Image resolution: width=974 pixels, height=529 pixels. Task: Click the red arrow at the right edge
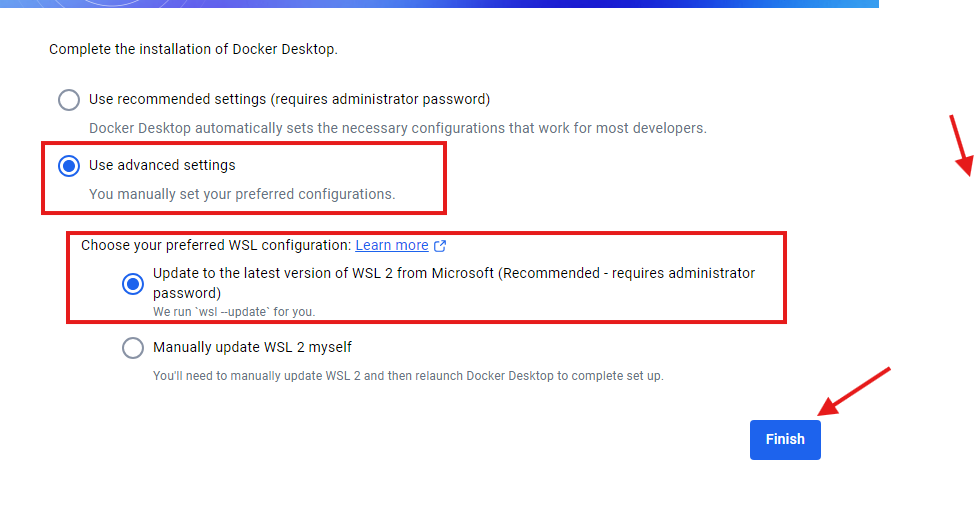coord(961,146)
